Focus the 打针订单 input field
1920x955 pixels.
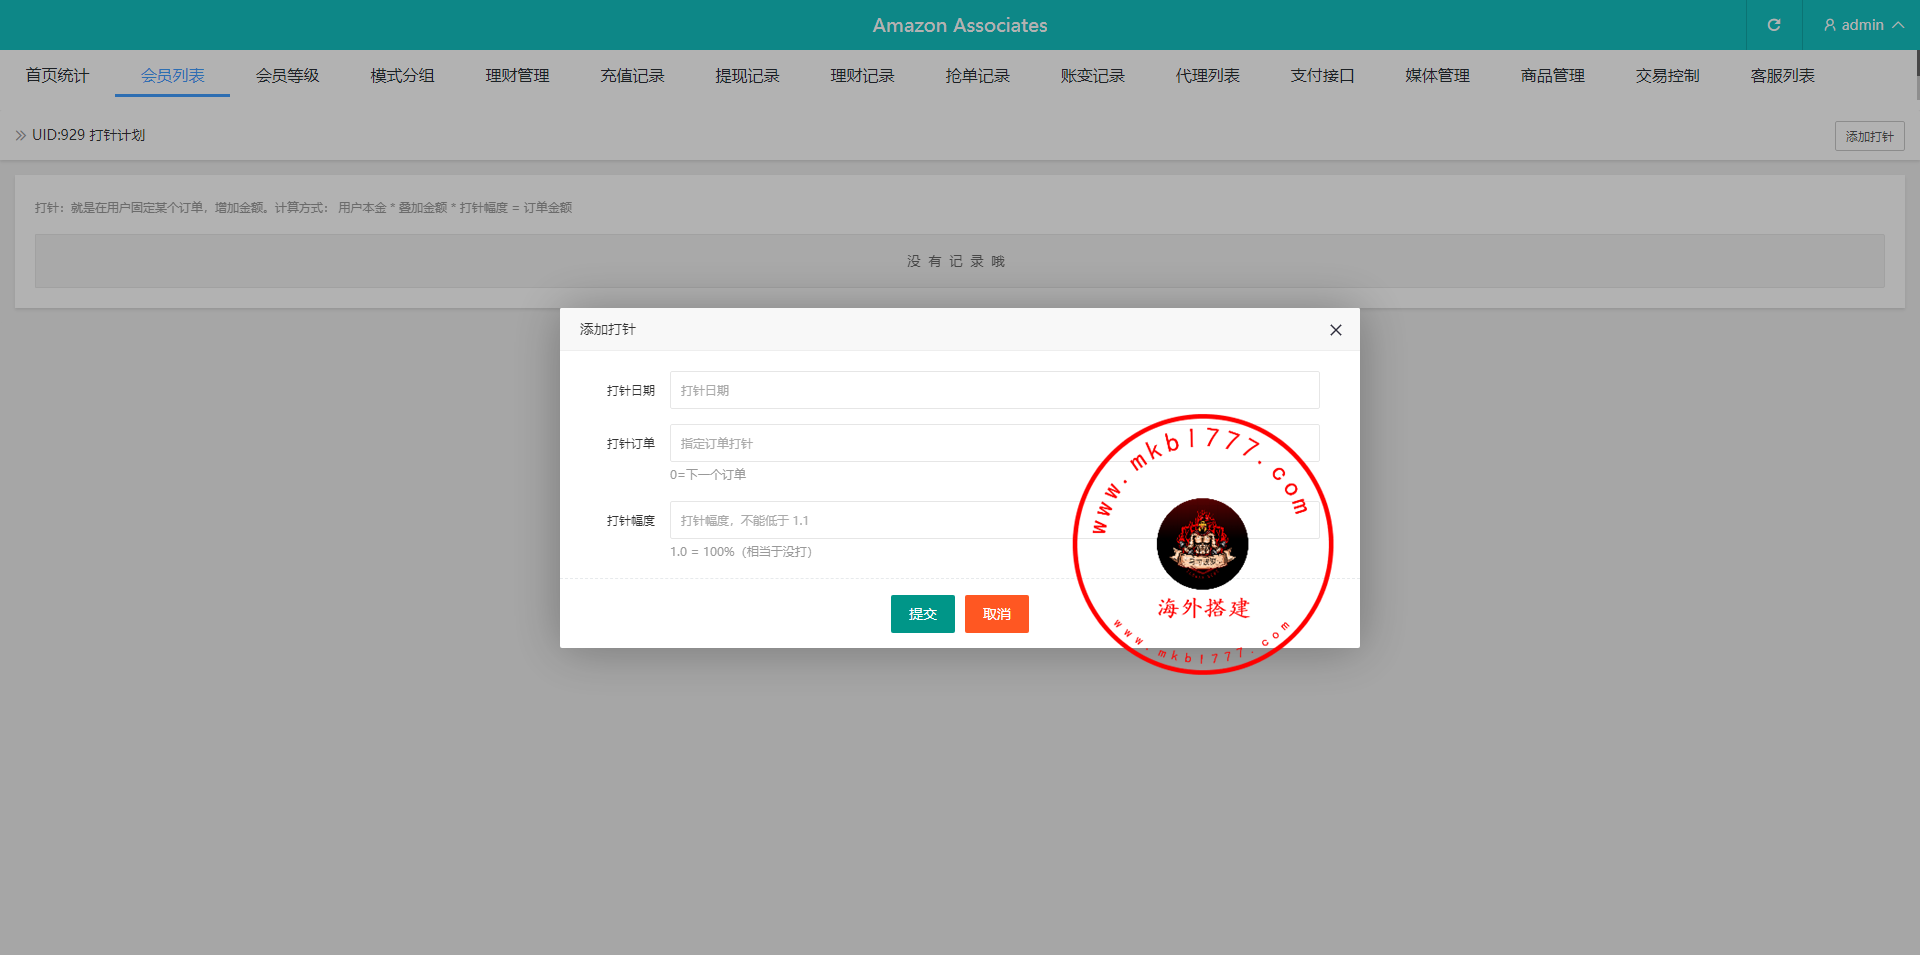[994, 443]
